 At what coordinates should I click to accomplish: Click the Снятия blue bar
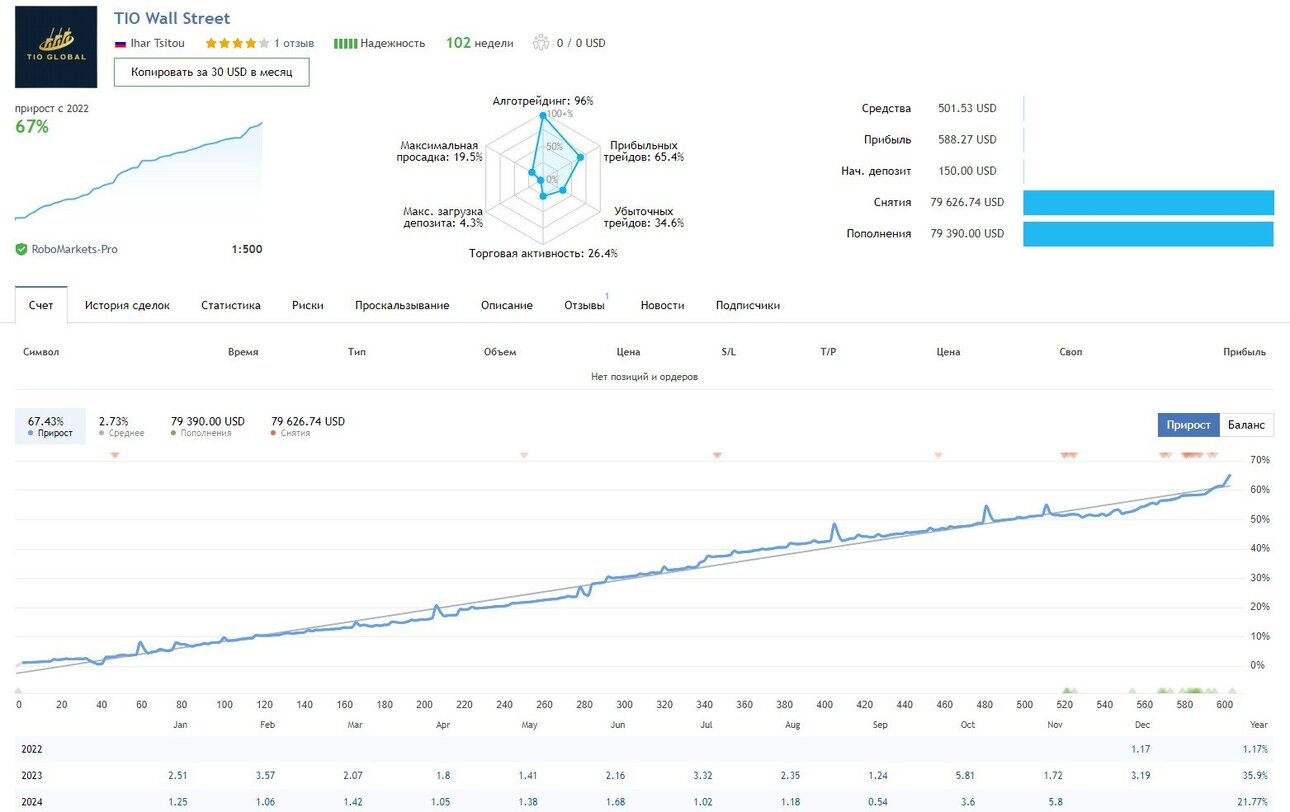click(1148, 202)
